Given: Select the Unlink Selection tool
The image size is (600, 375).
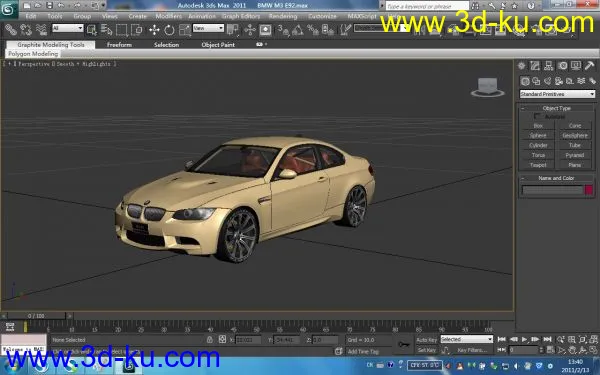Looking at the screenshot, I should point(26,29).
